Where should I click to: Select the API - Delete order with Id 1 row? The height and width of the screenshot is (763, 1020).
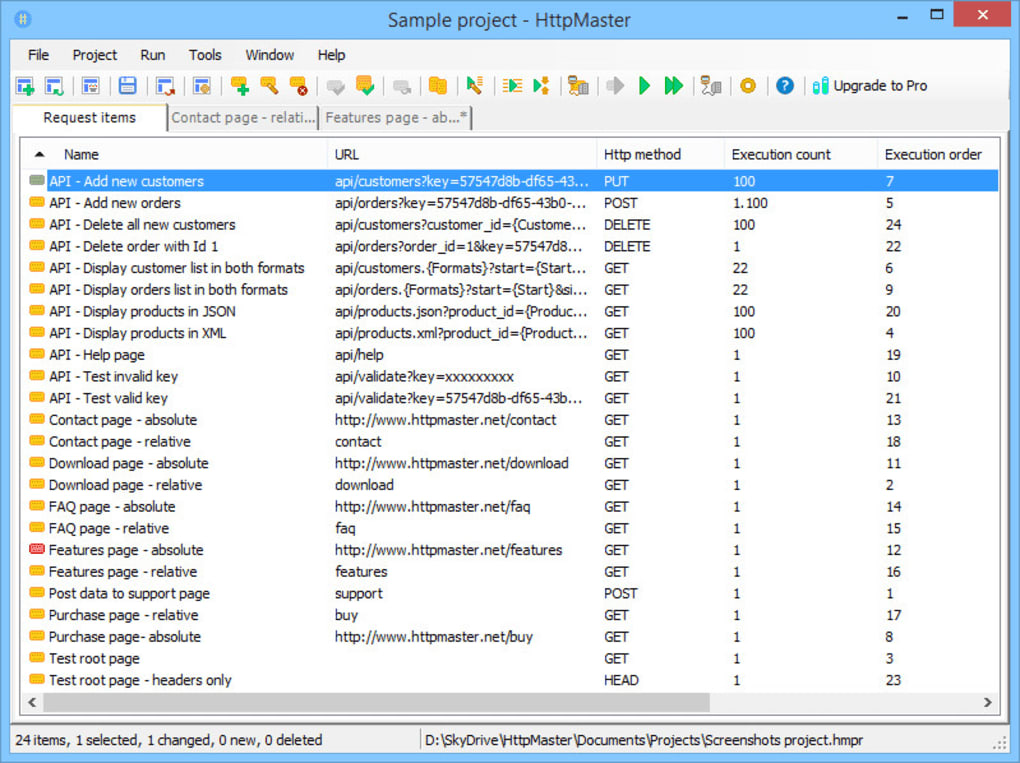[511, 247]
